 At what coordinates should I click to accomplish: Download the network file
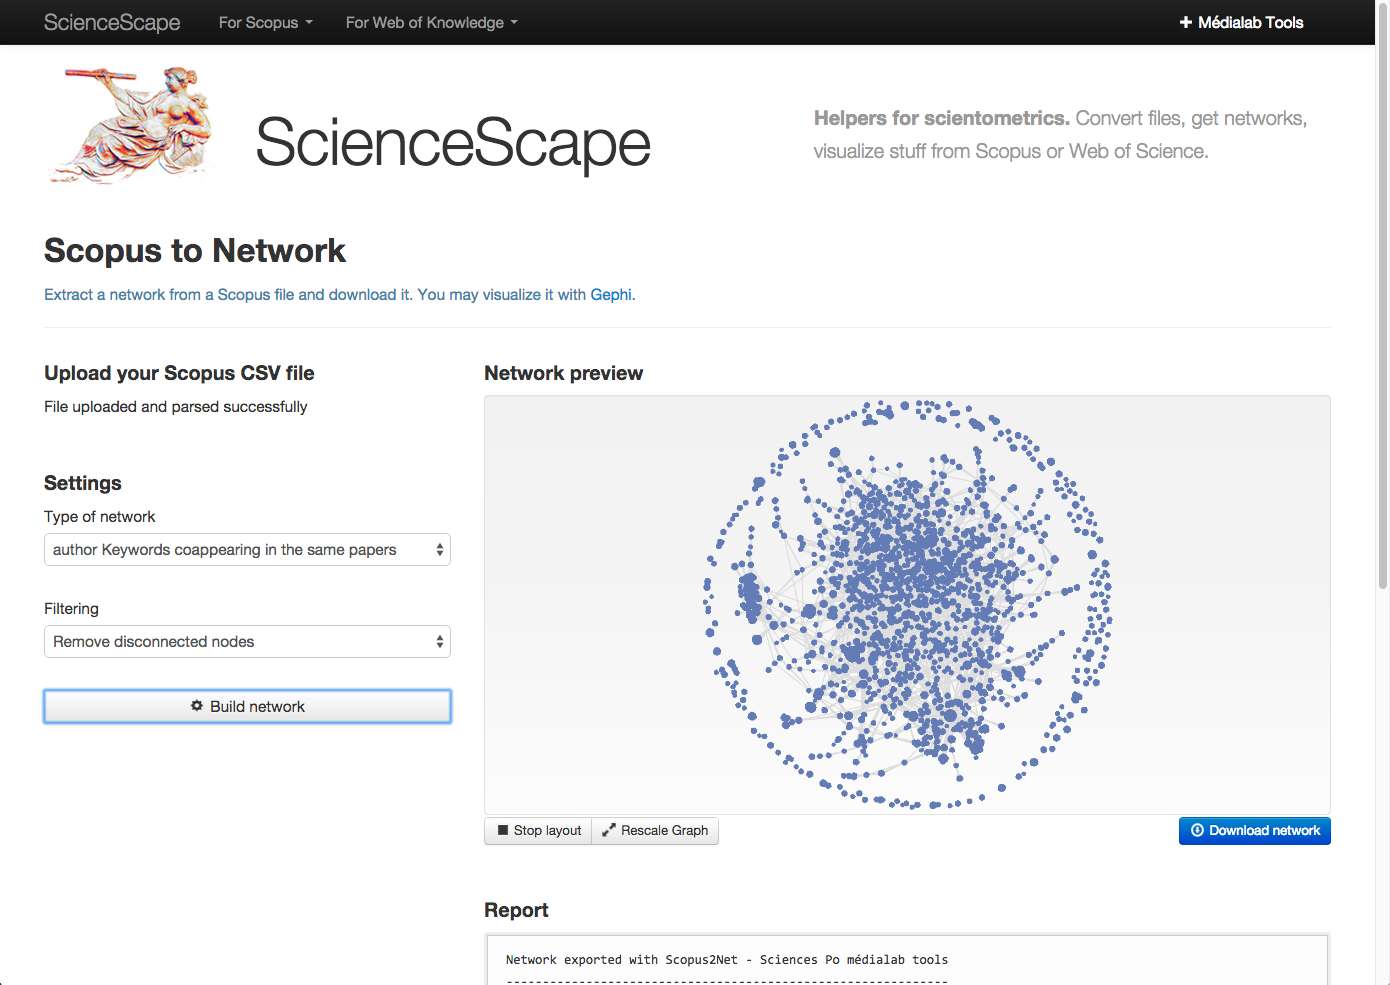point(1254,831)
